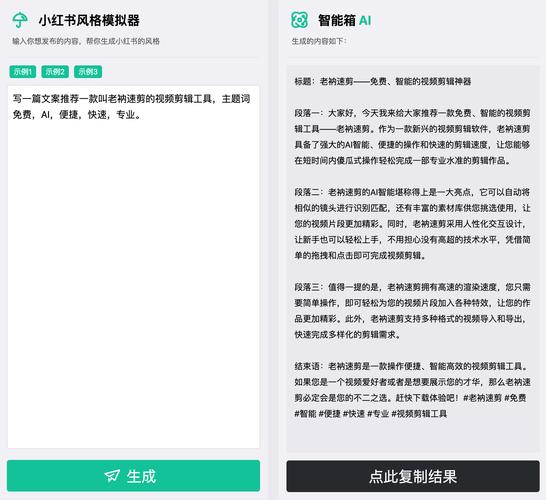Image resolution: width=546 pixels, height=500 pixels.
Task: Click the green AI text in the heading
Action: [x=365, y=21]
